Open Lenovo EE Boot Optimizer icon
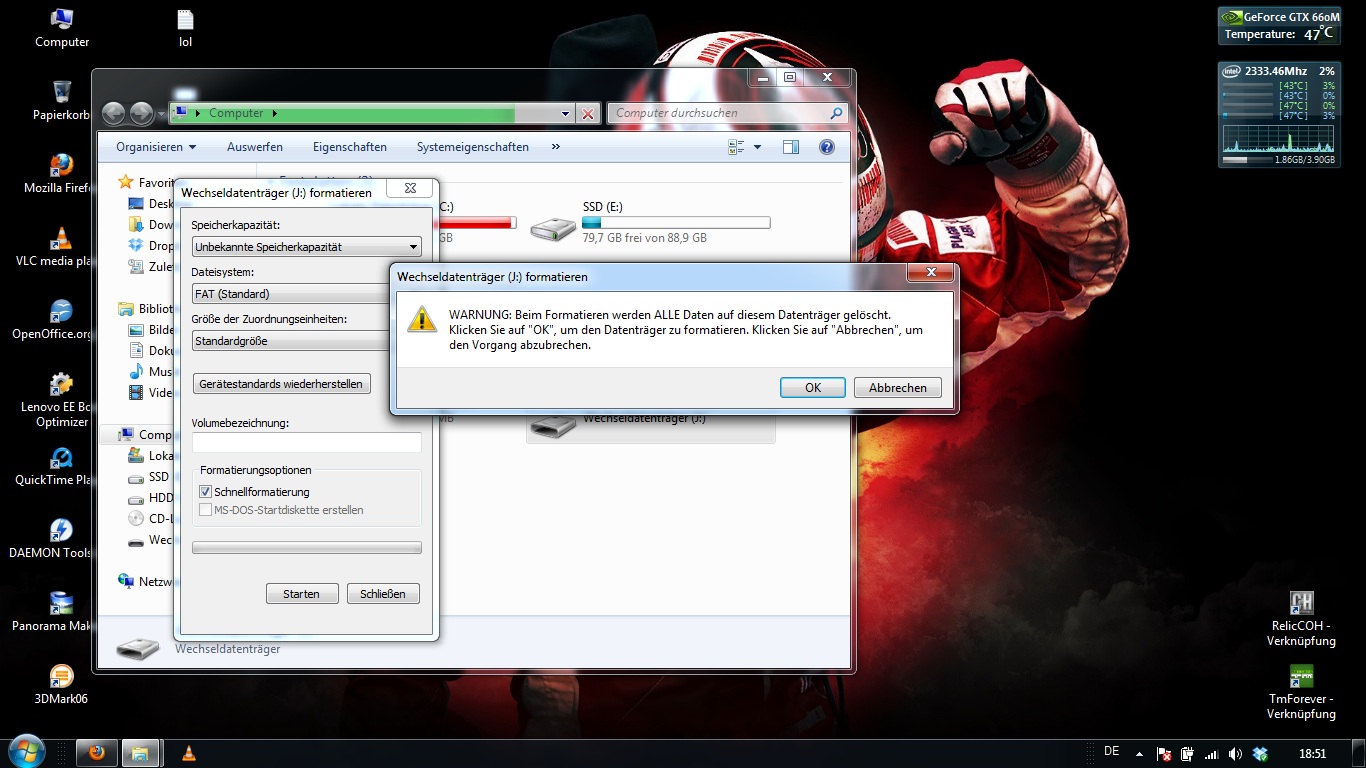1366x768 pixels. tap(60, 400)
